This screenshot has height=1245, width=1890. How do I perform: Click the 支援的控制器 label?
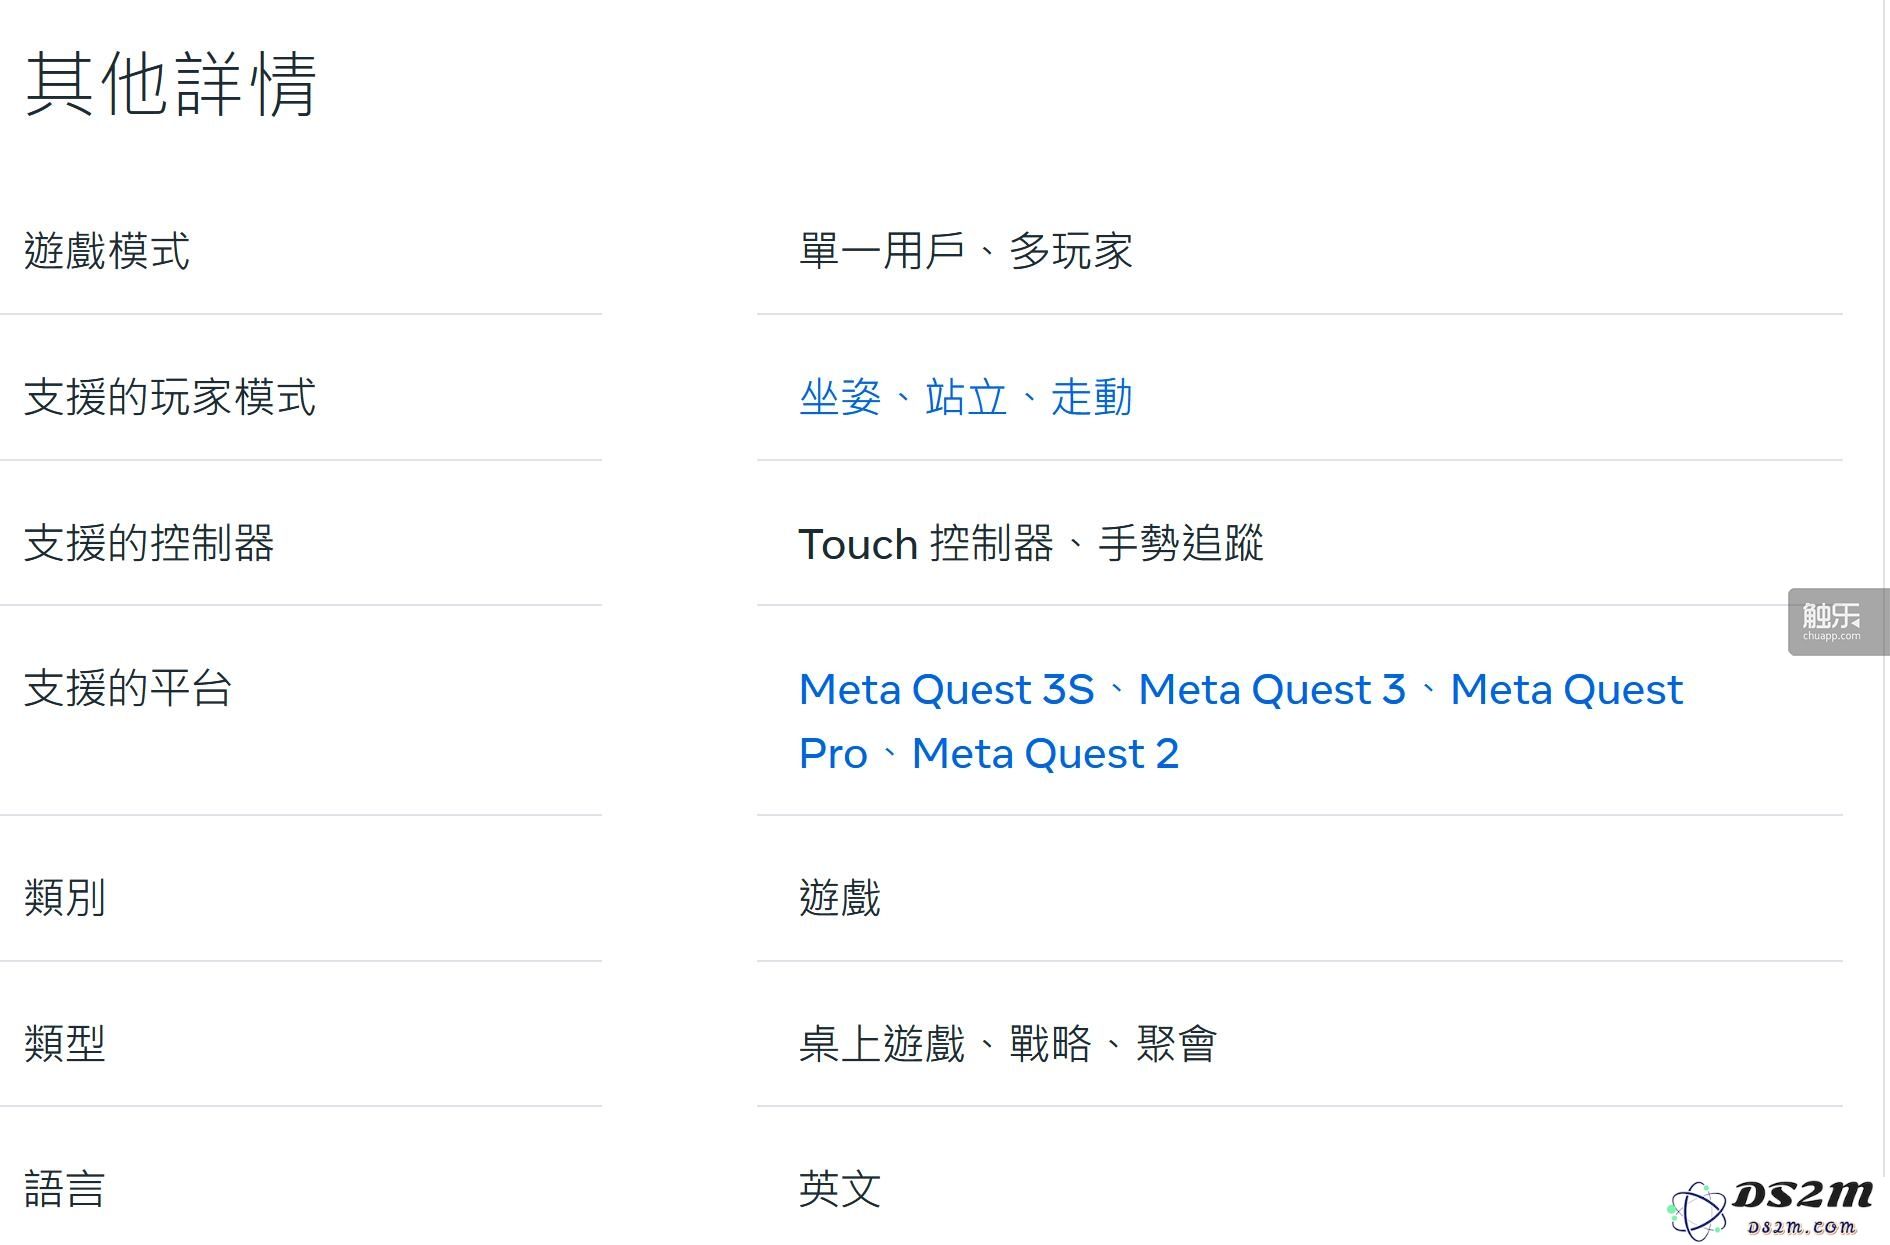coord(149,543)
